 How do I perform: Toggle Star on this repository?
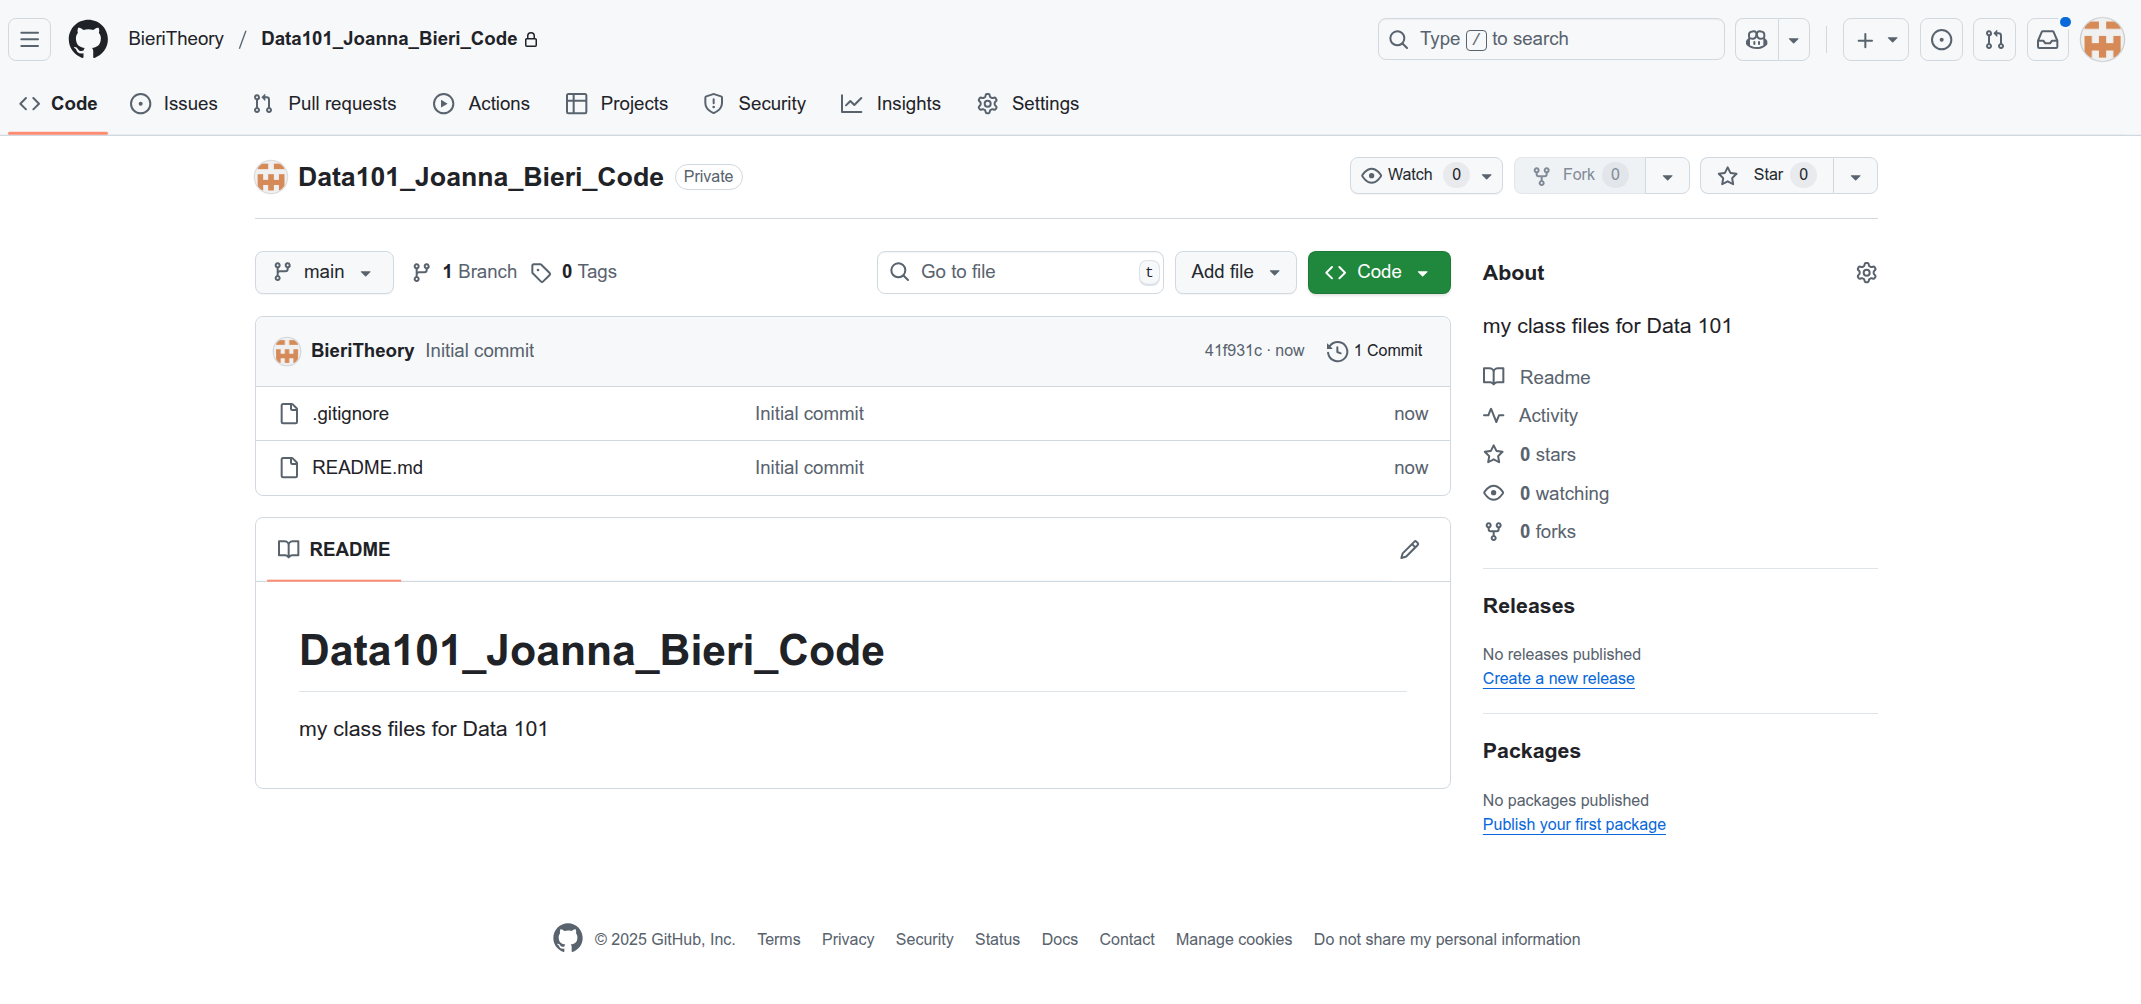[x=1766, y=175]
